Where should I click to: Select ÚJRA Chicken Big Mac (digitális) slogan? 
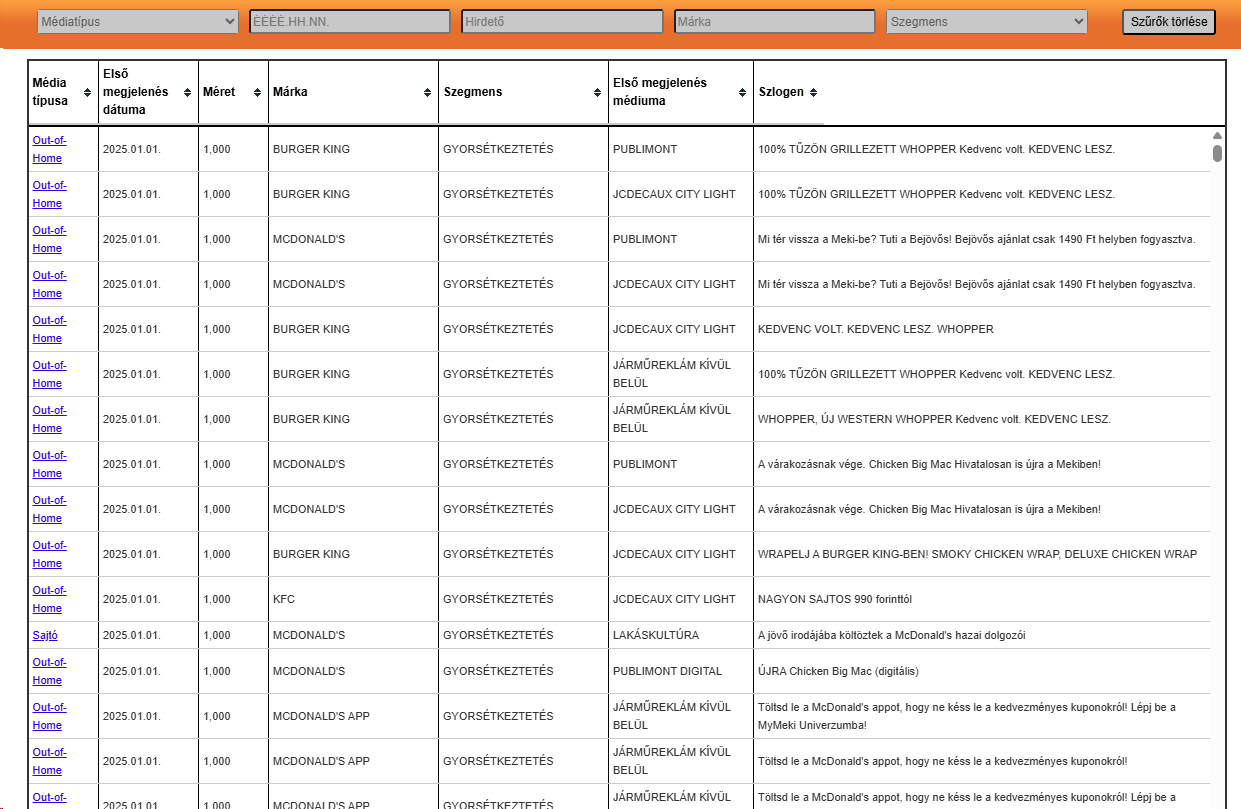(x=838, y=671)
